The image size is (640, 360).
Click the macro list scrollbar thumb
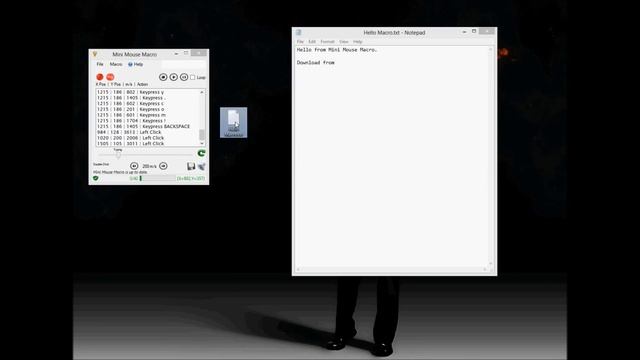click(202, 135)
